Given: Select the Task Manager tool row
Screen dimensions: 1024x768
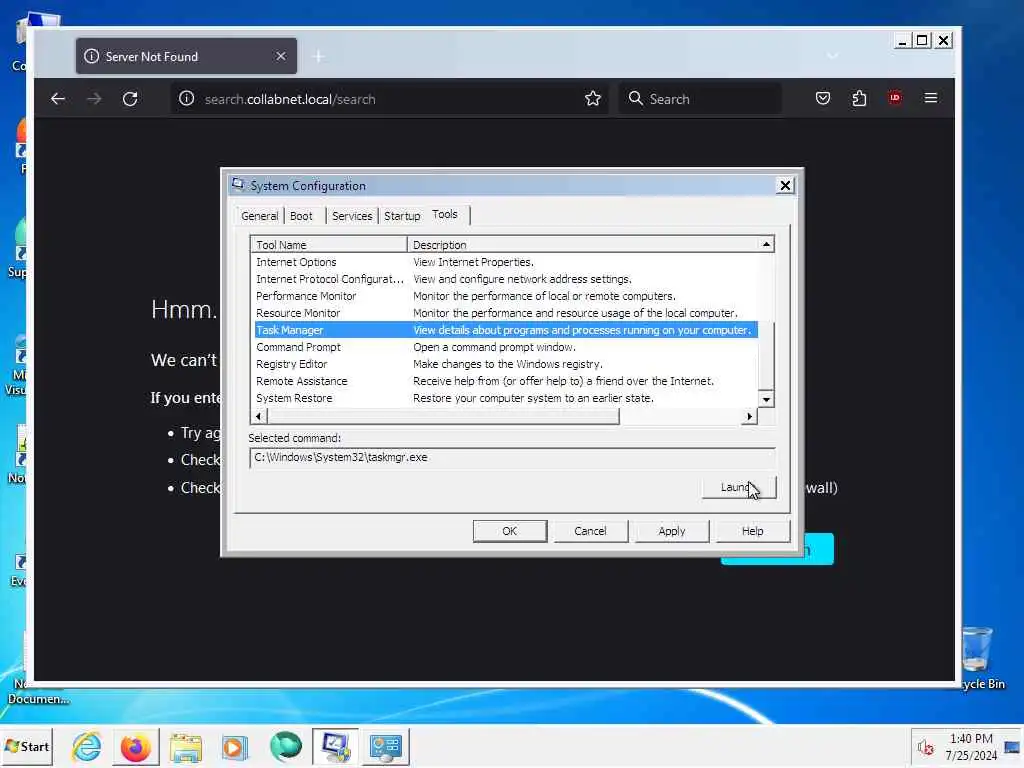Looking at the screenshot, I should pos(505,330).
